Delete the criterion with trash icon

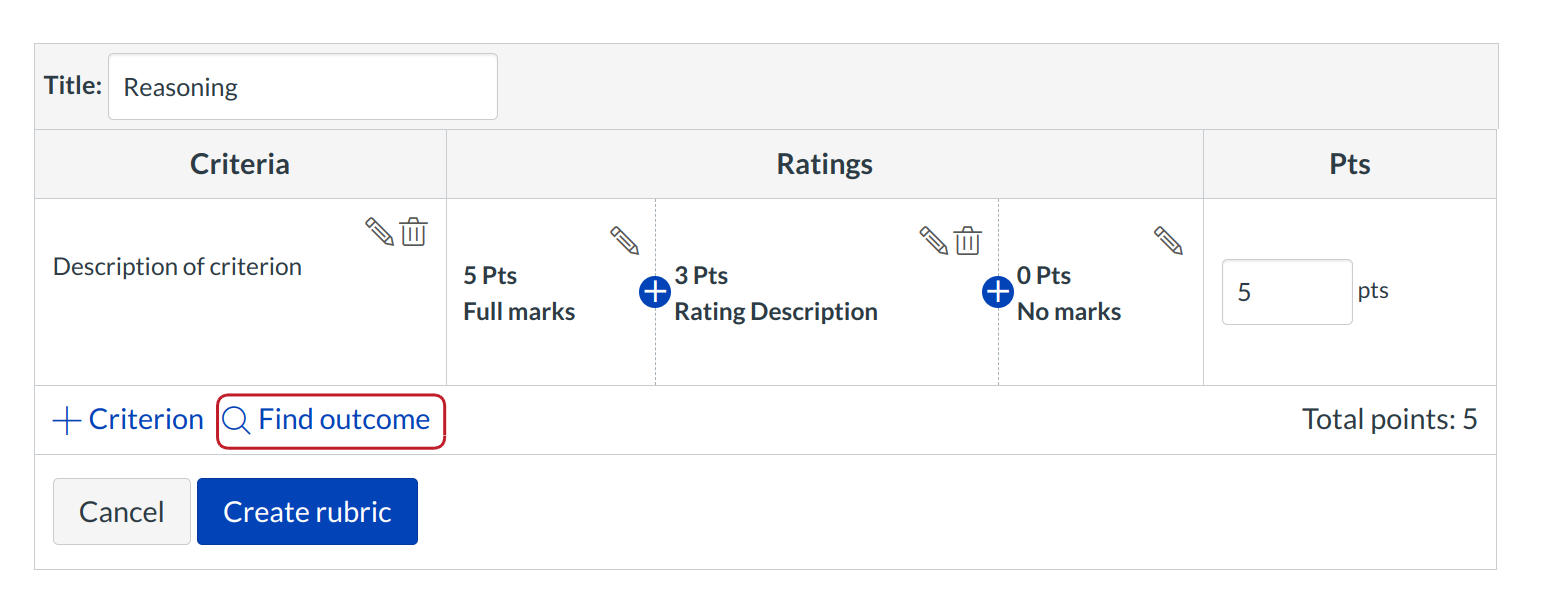tap(414, 232)
